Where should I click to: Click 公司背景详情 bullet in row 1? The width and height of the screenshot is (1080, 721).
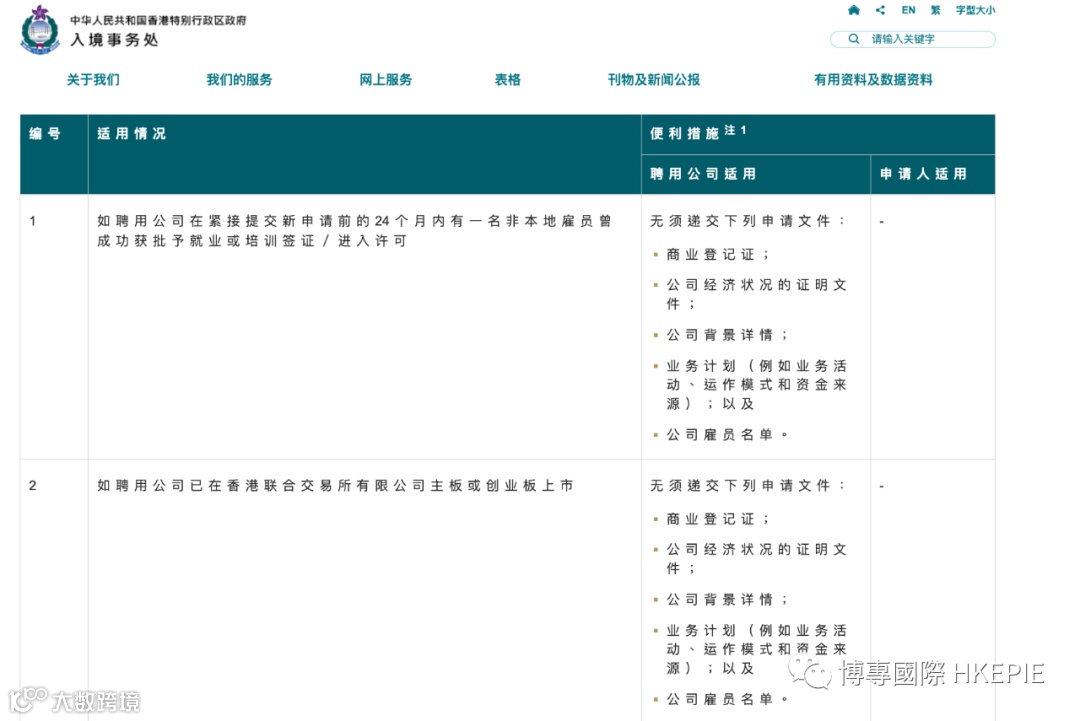coord(727,335)
